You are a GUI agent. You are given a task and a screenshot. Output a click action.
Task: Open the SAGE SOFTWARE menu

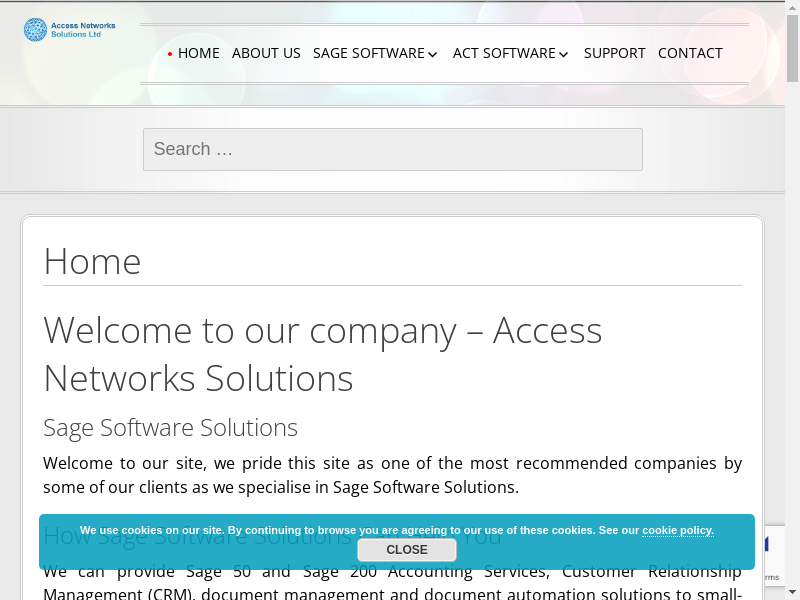coord(368,53)
